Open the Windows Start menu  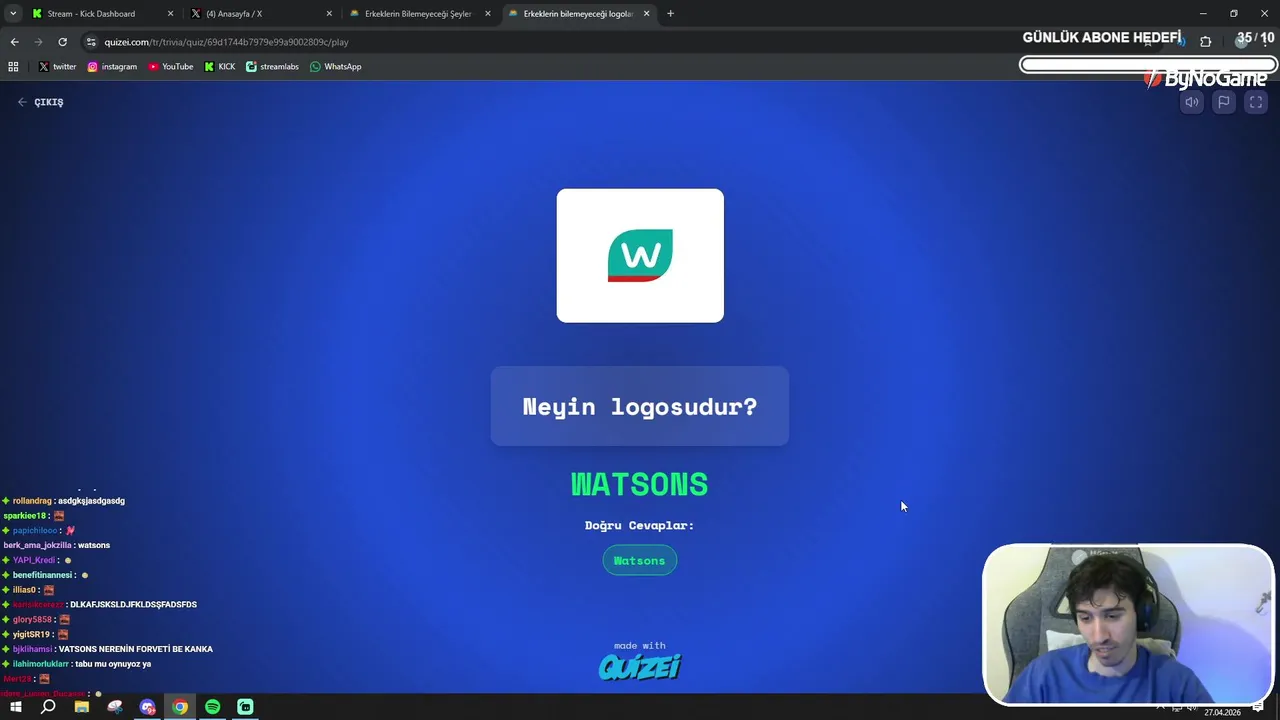[x=15, y=707]
